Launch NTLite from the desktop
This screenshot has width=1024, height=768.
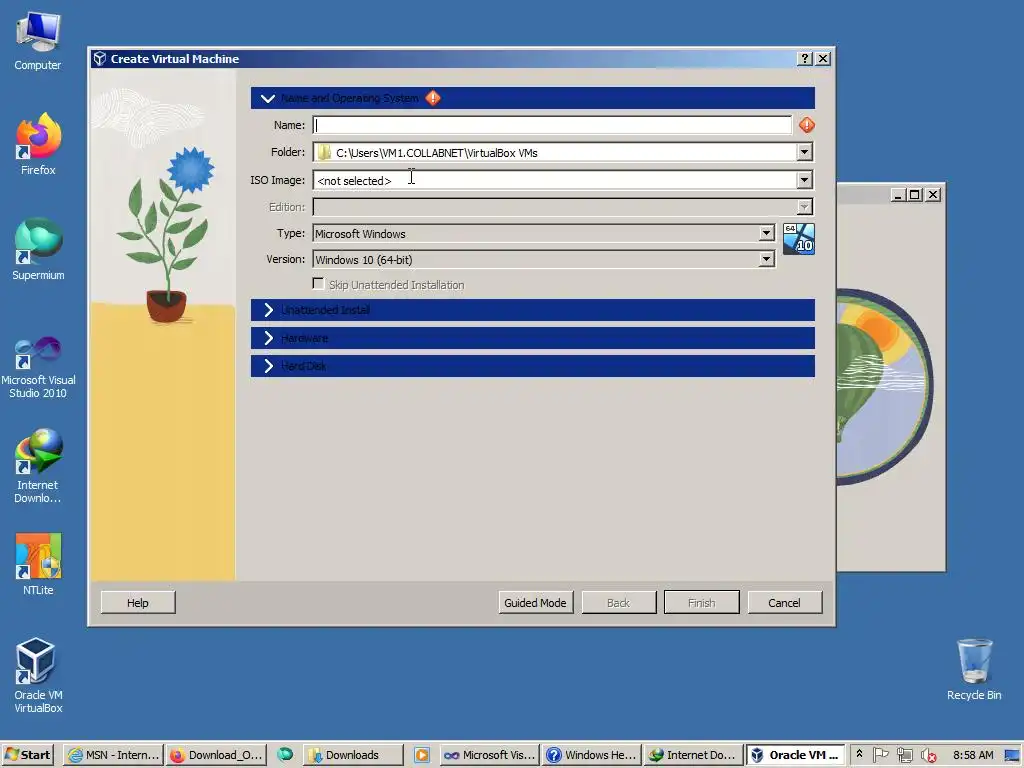[38, 564]
